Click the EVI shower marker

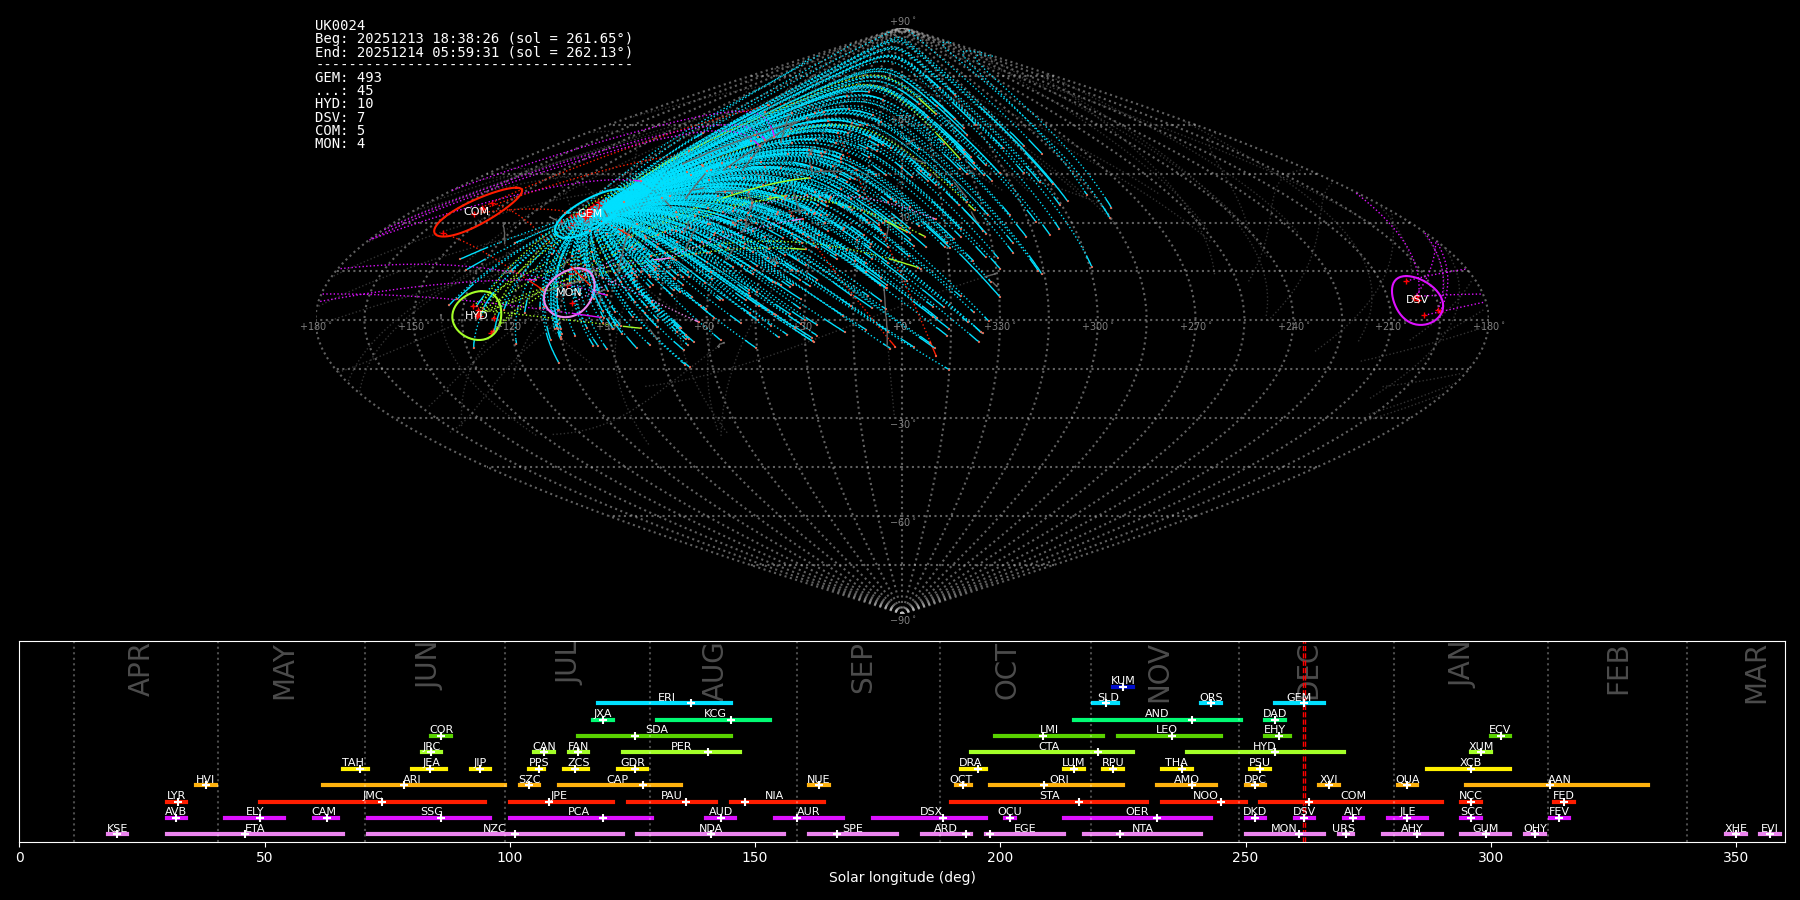pyautogui.click(x=1770, y=834)
